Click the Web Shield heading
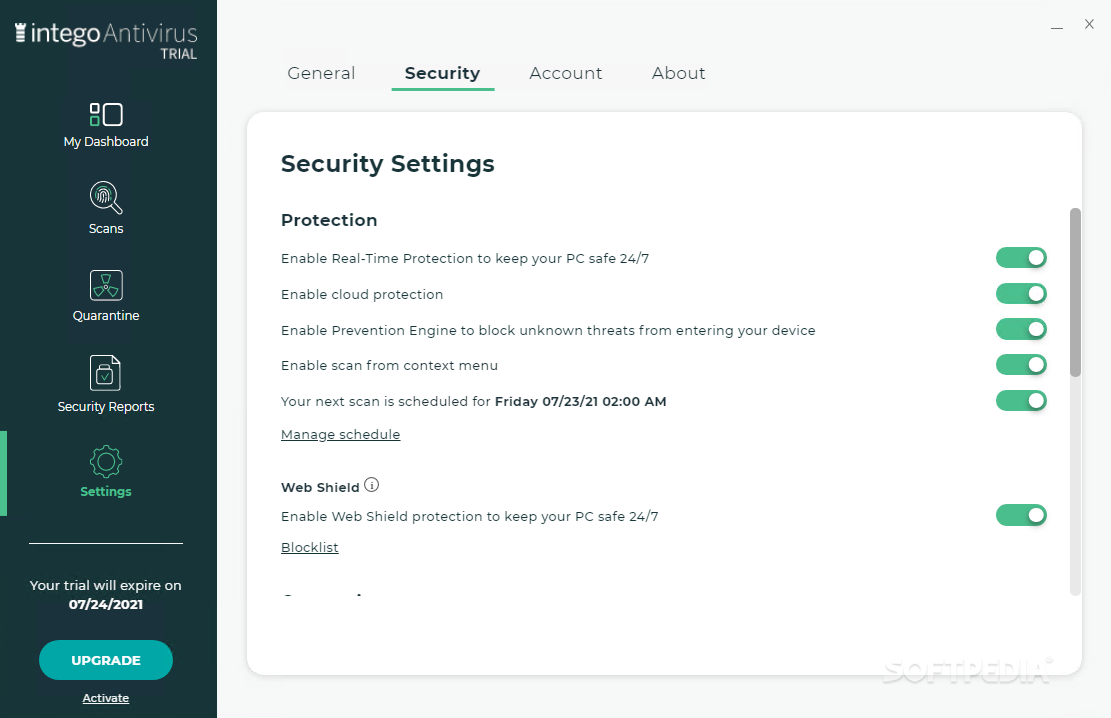Image resolution: width=1111 pixels, height=718 pixels. (320, 487)
